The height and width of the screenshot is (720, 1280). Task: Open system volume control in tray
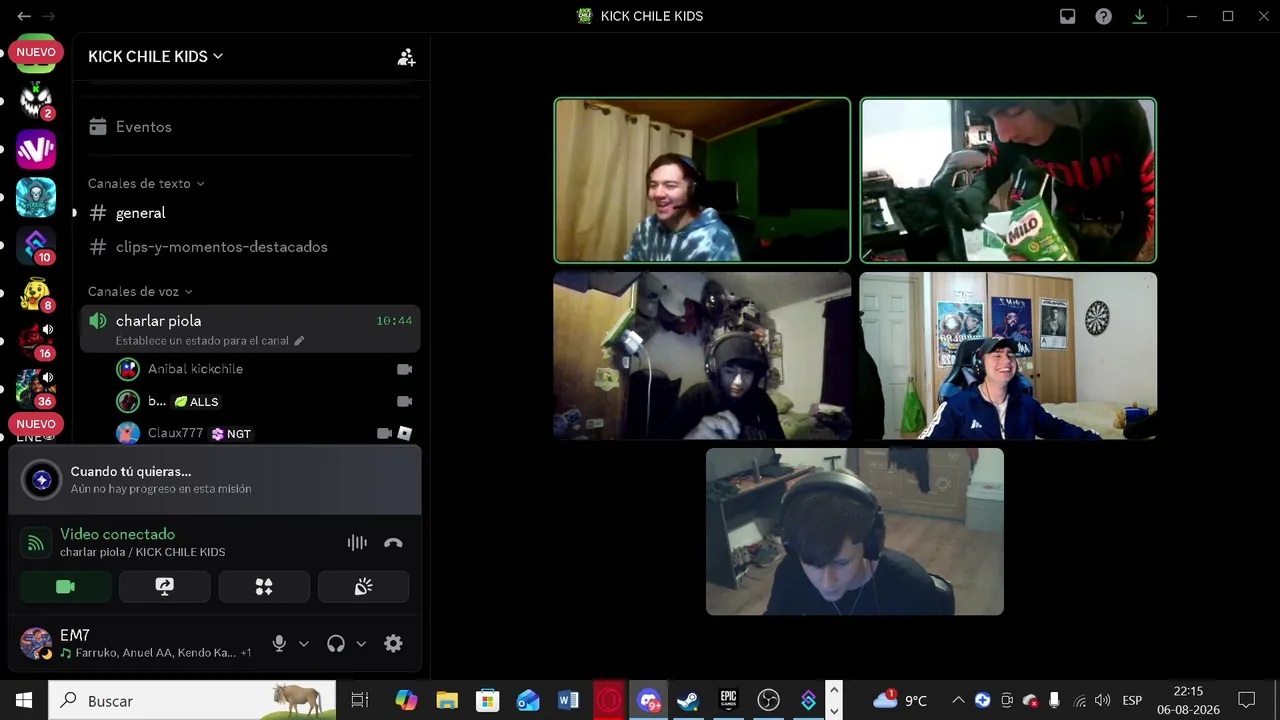coord(1103,700)
